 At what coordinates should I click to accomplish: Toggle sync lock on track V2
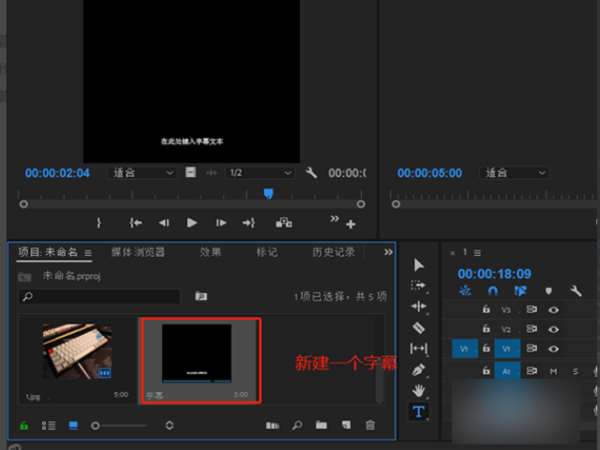pos(532,329)
